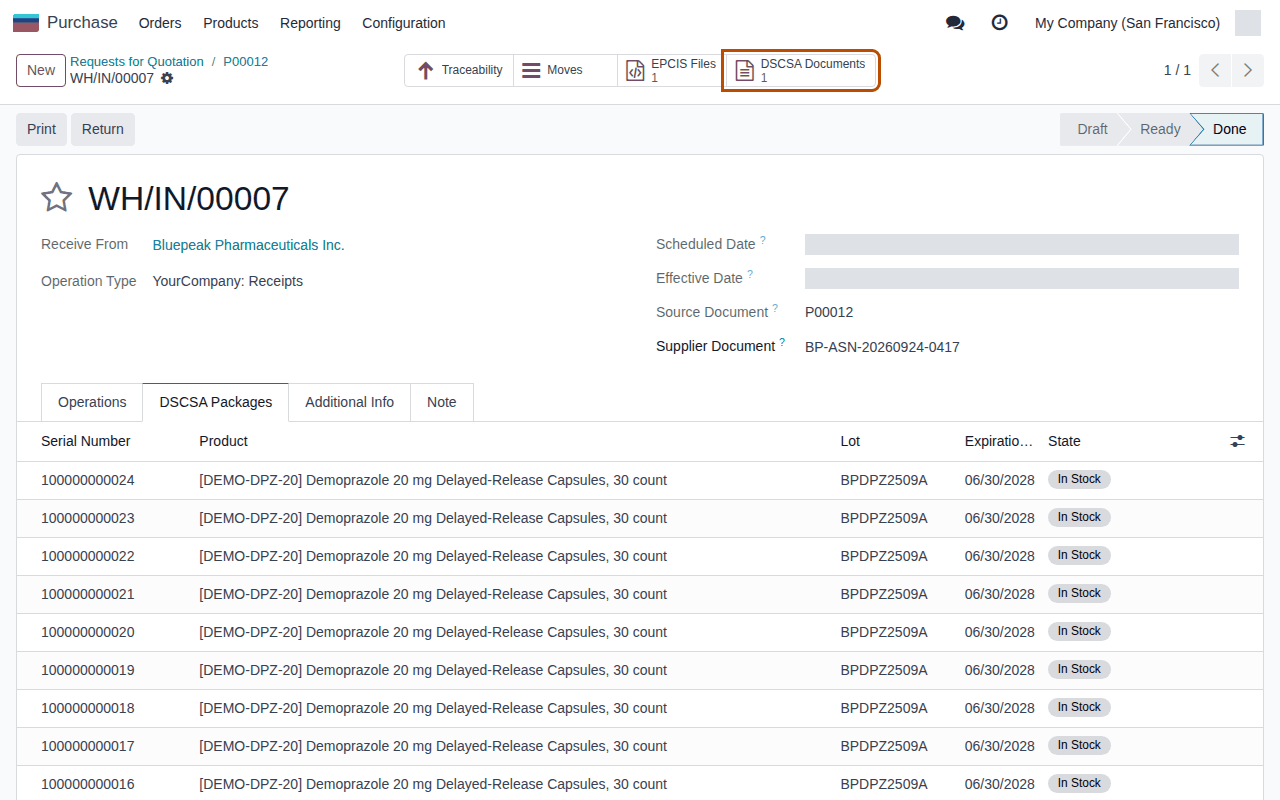Go to previous record arrow

click(x=1215, y=70)
